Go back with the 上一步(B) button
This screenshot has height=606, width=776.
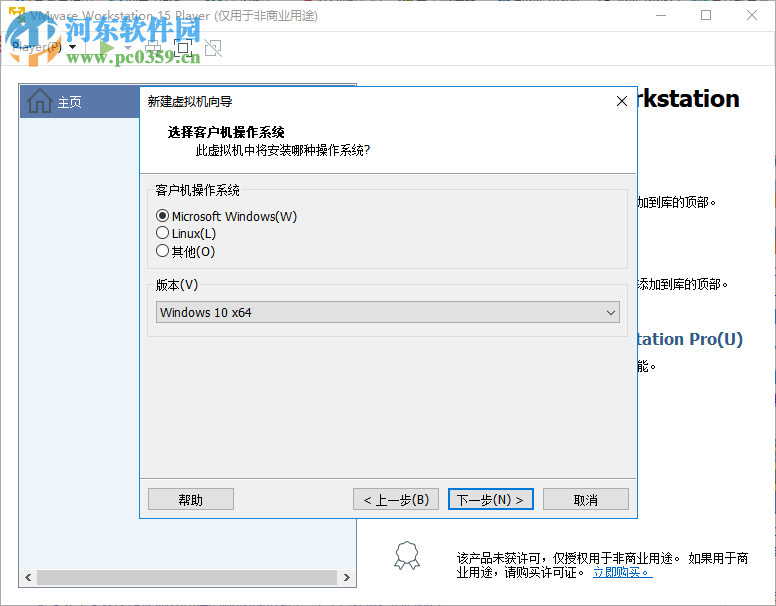395,500
